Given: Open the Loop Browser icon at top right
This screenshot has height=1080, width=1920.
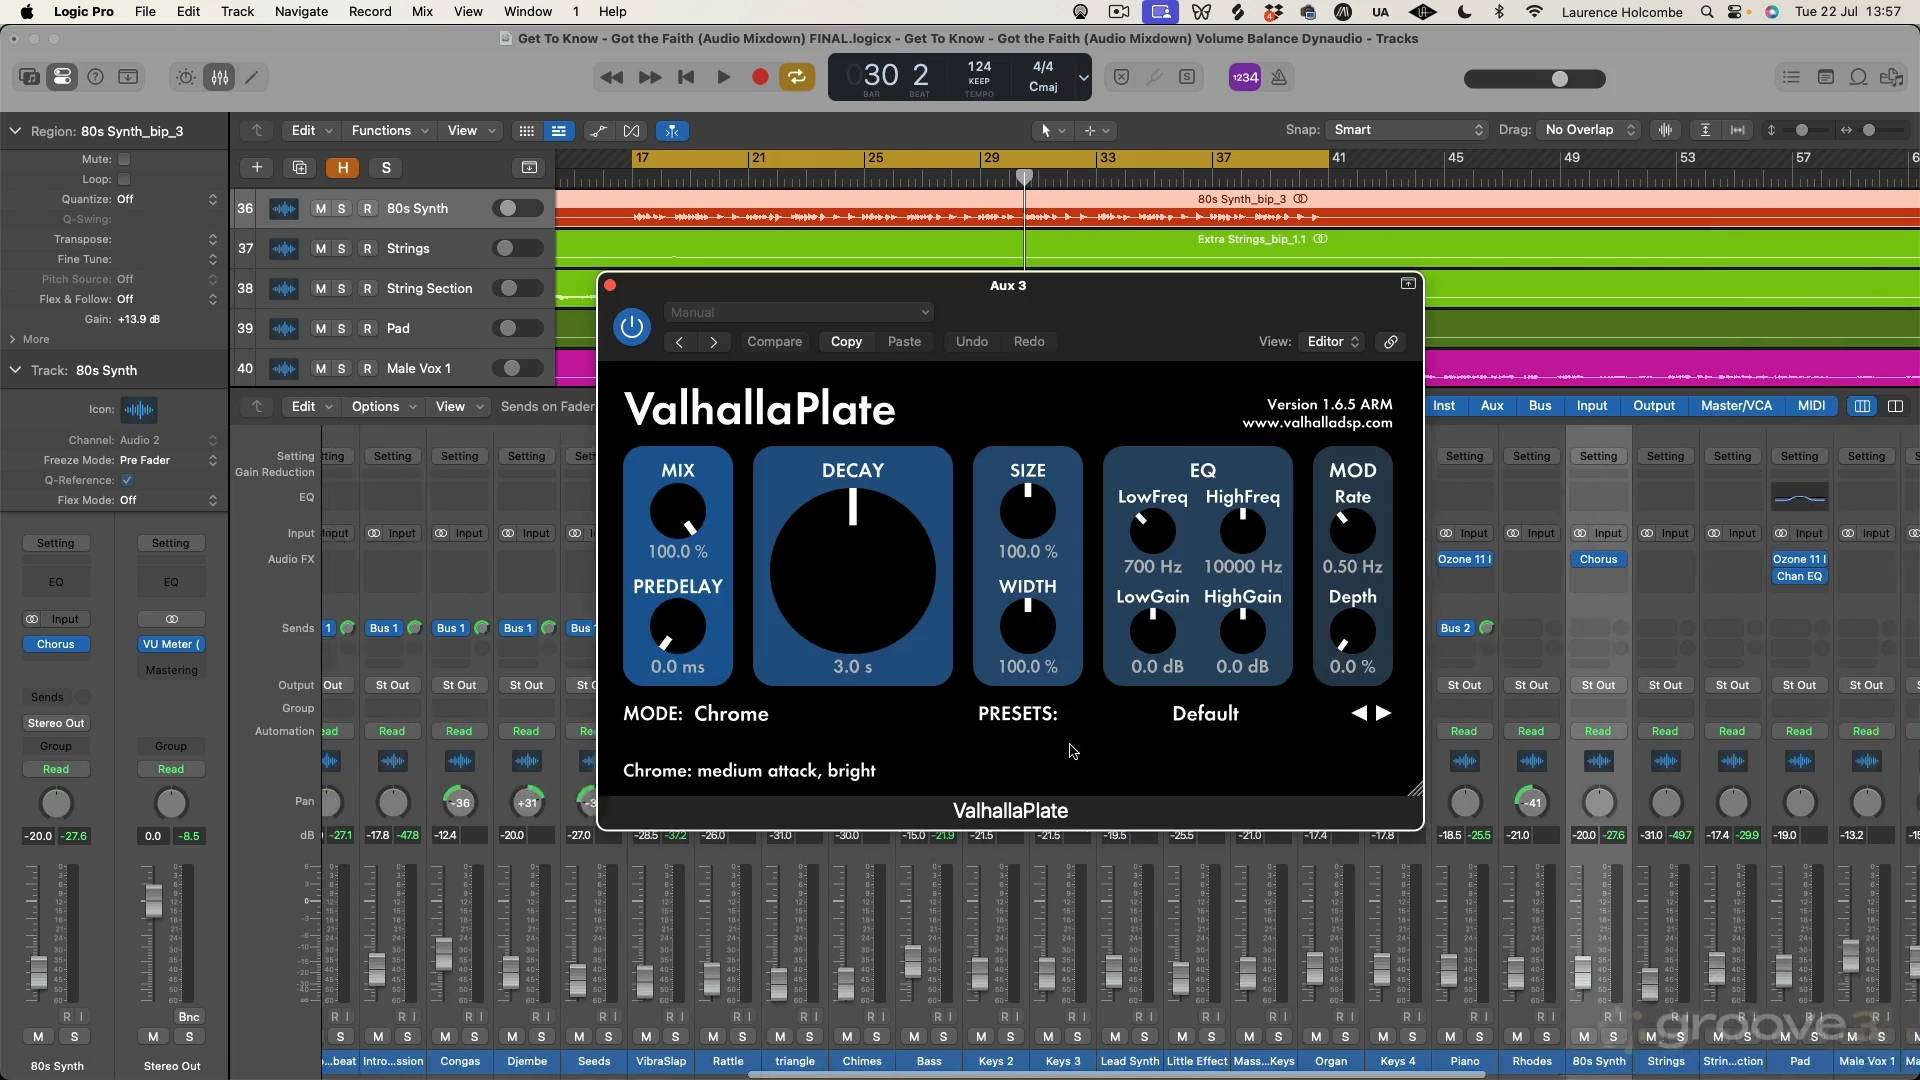Looking at the screenshot, I should pyautogui.click(x=1858, y=77).
